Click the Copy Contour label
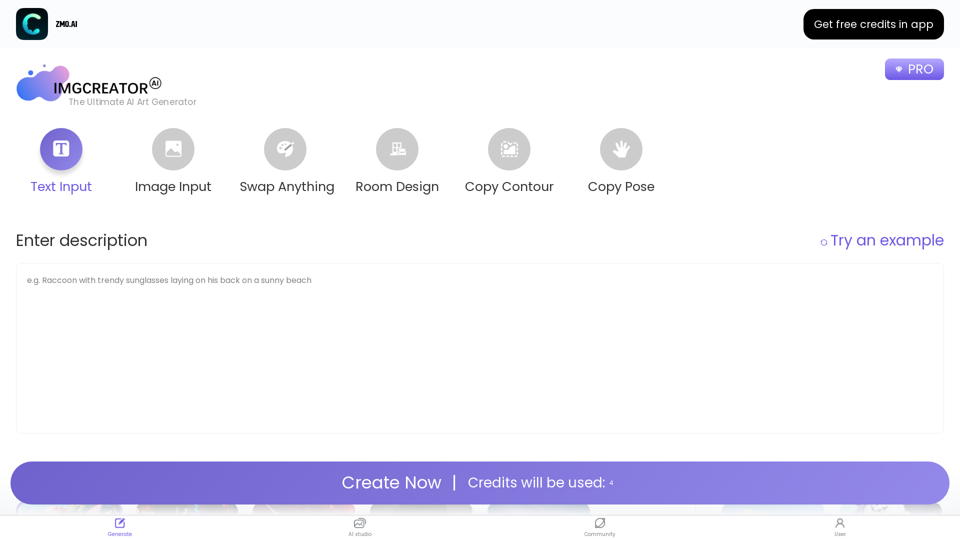Image resolution: width=960 pixels, height=540 pixels. (x=509, y=187)
